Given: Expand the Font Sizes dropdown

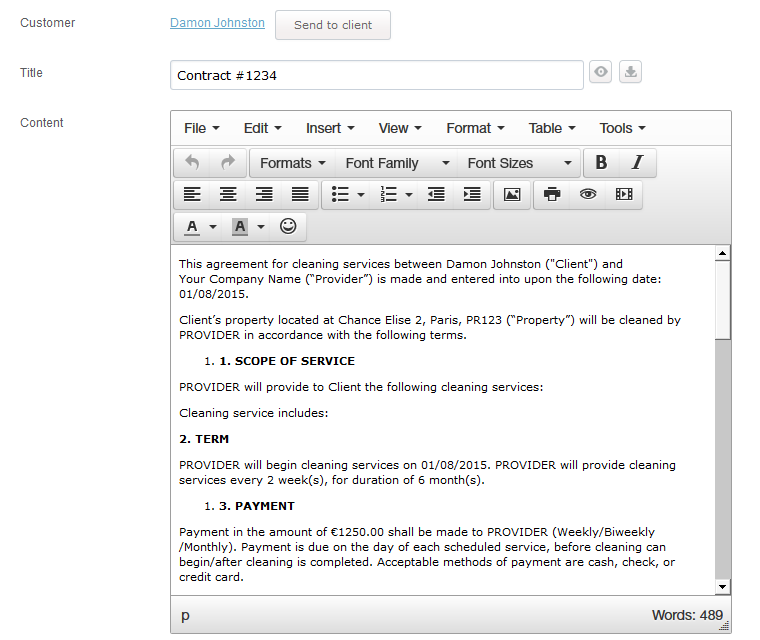Looking at the screenshot, I should (x=519, y=163).
